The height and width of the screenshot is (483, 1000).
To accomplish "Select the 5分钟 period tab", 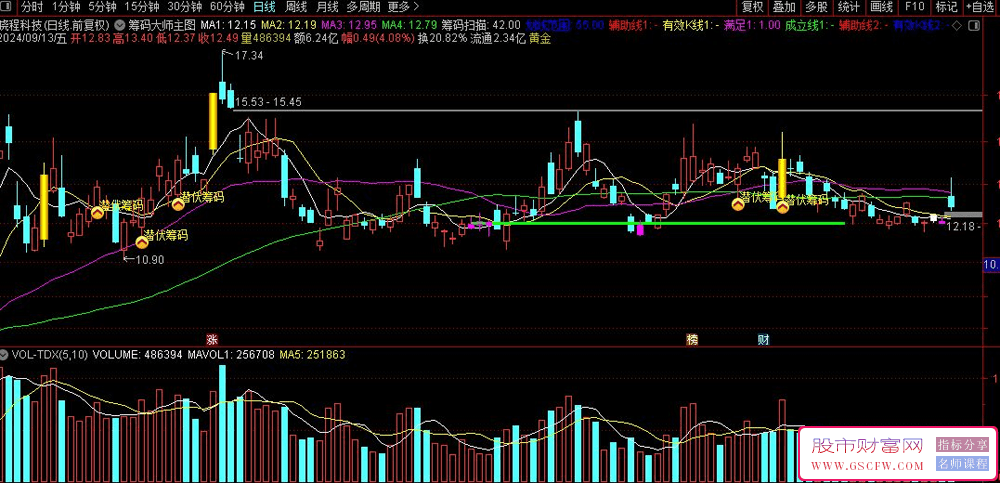I will pos(103,7).
